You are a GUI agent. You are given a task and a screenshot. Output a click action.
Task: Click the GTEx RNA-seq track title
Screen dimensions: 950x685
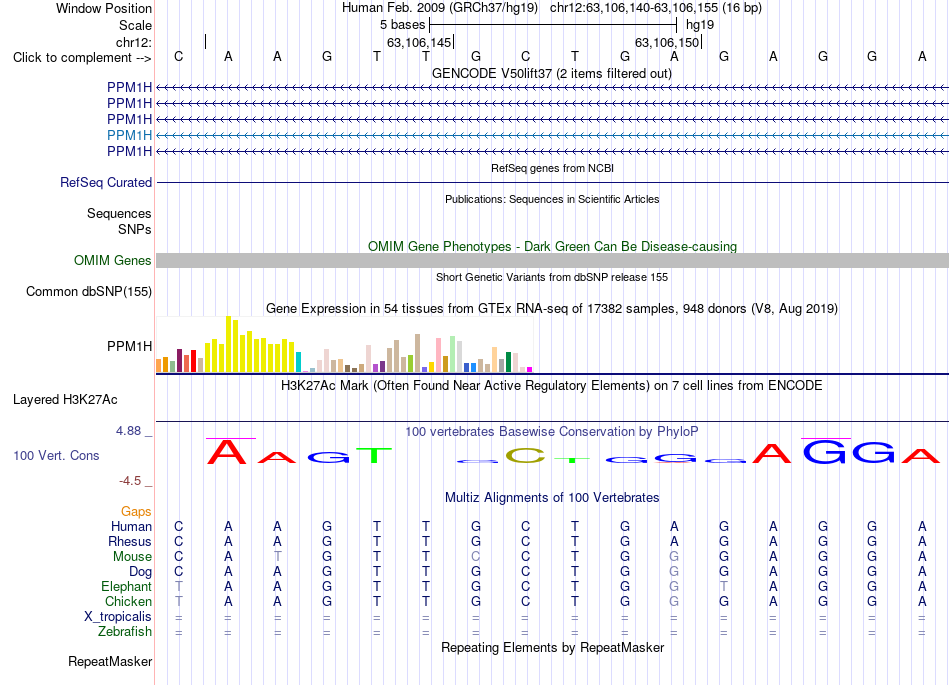[552, 308]
